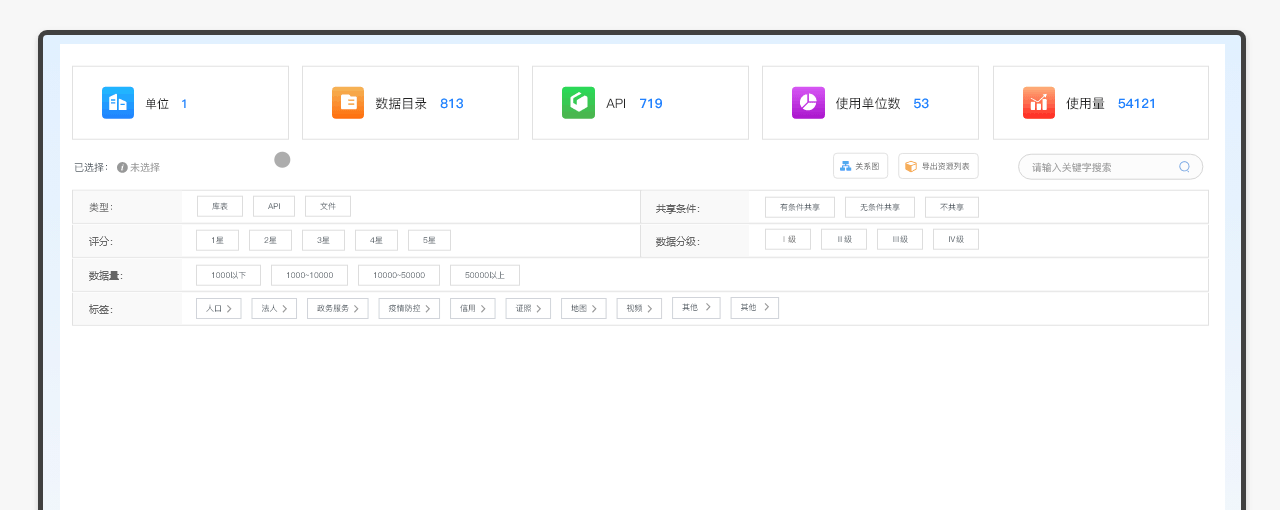The height and width of the screenshot is (510, 1280).
Task: Expand the 人口 tag
Action: [x=219, y=309]
